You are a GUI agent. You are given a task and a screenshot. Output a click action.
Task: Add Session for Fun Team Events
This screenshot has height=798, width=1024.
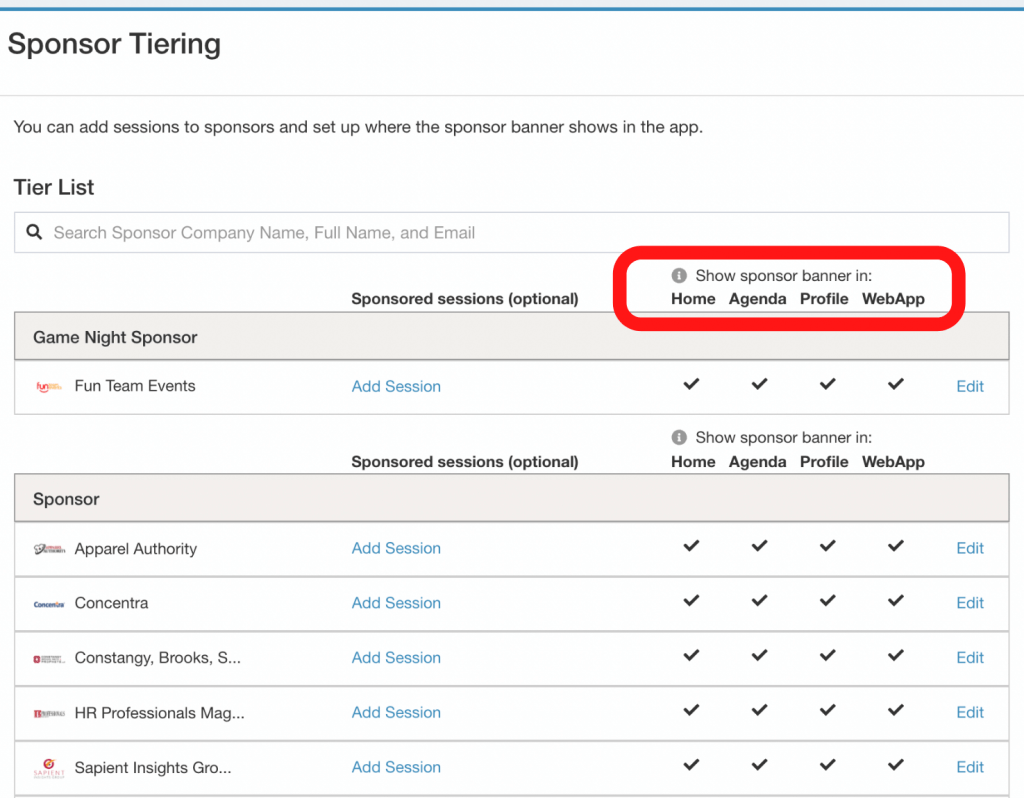(x=396, y=386)
